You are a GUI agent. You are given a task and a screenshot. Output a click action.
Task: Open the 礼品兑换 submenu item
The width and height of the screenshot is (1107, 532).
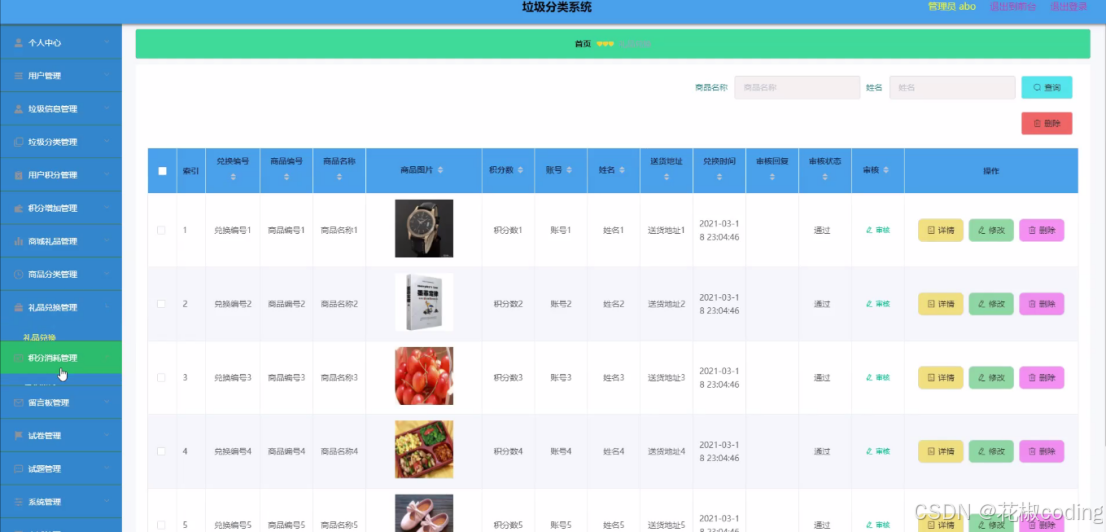click(x=40, y=338)
